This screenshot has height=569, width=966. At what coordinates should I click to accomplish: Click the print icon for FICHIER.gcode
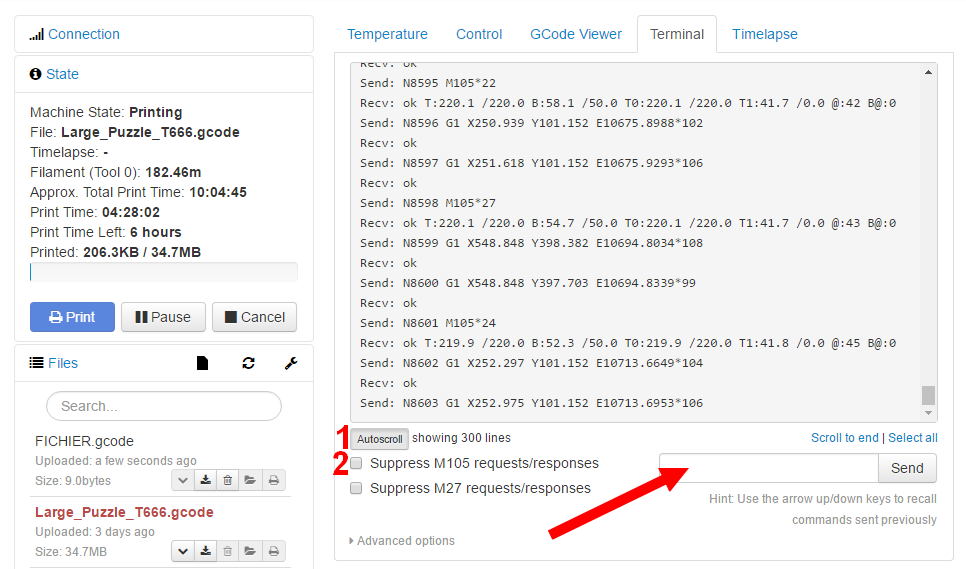274,480
